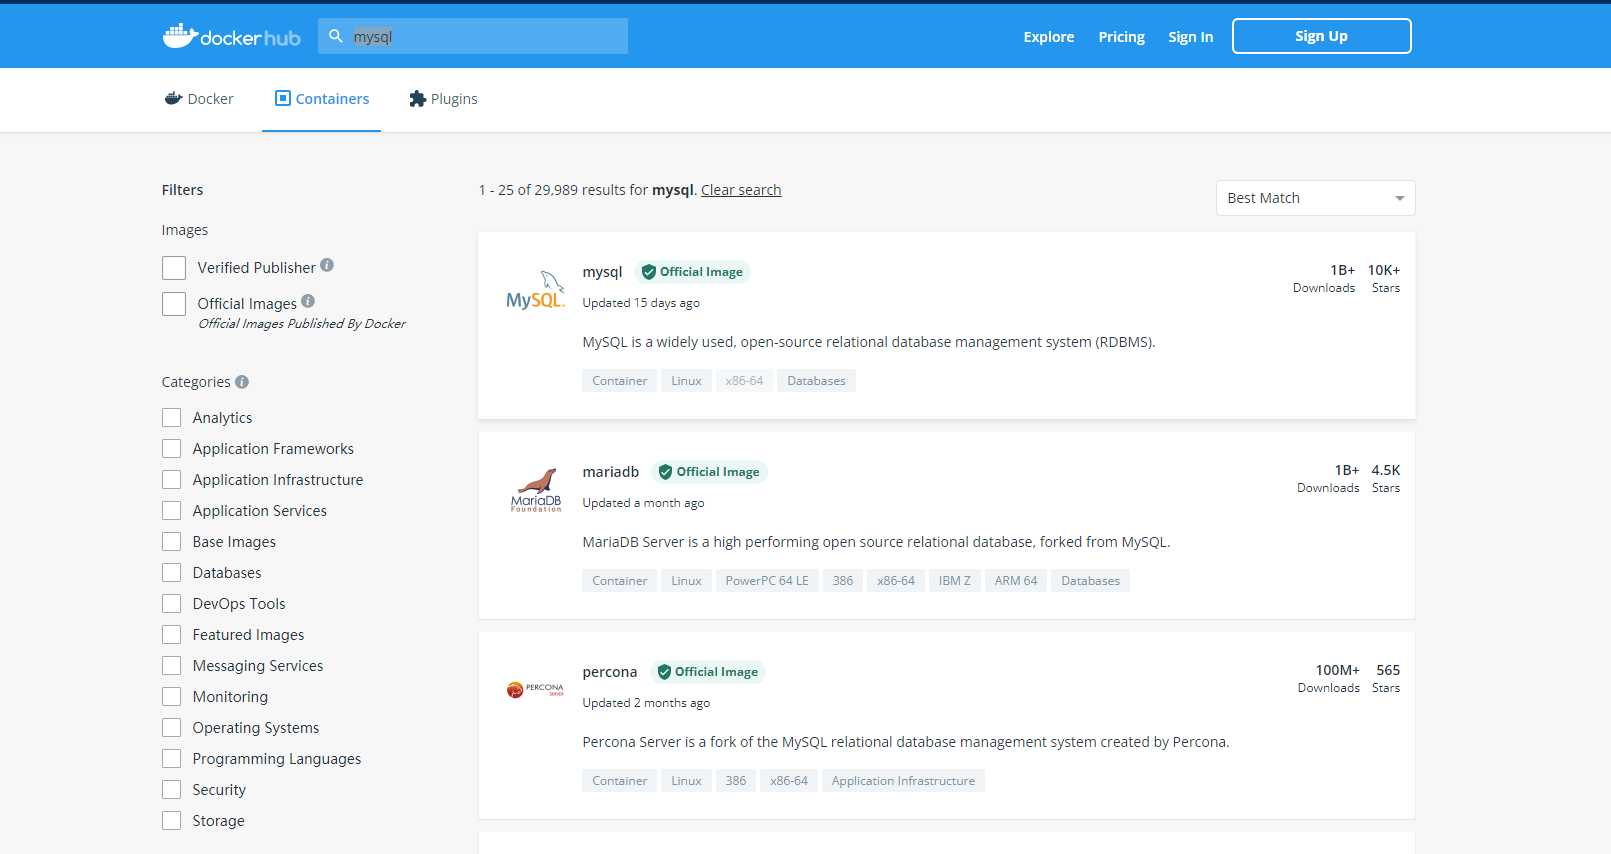Image resolution: width=1611 pixels, height=854 pixels.
Task: Click 'Updated 15 days ago' on mysql
Action: tap(641, 303)
